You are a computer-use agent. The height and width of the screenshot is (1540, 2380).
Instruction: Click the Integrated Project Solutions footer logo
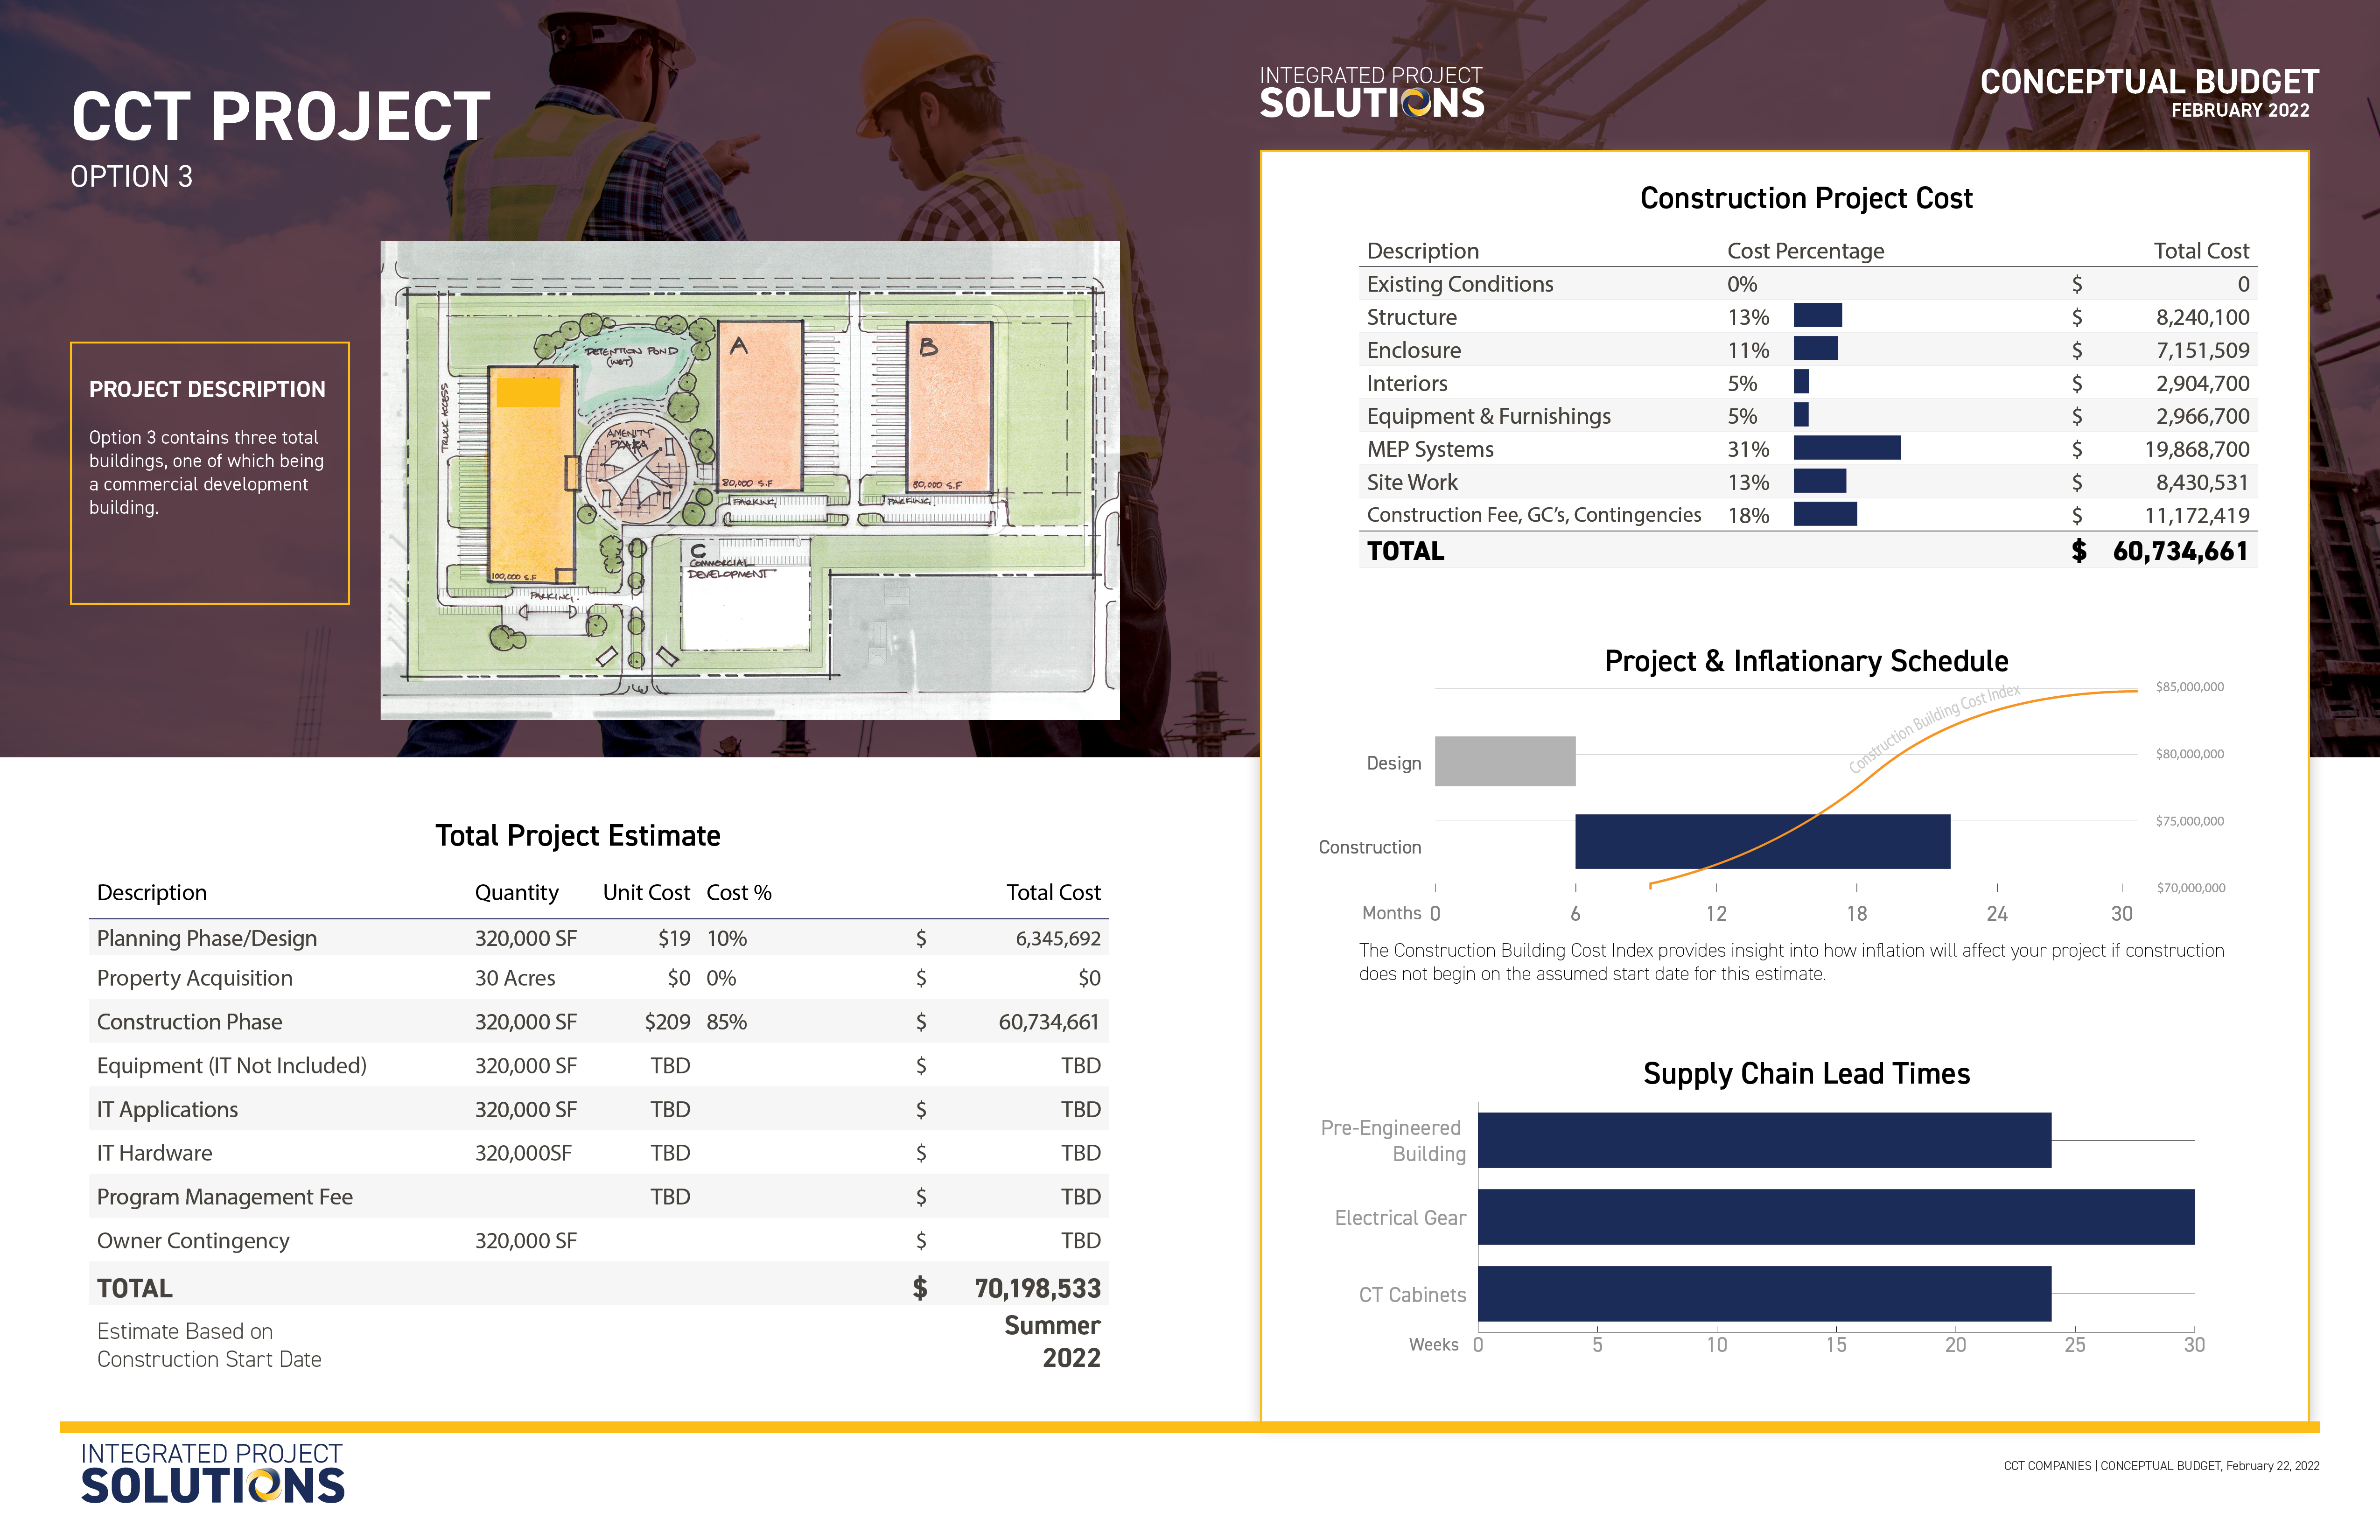coord(212,1473)
